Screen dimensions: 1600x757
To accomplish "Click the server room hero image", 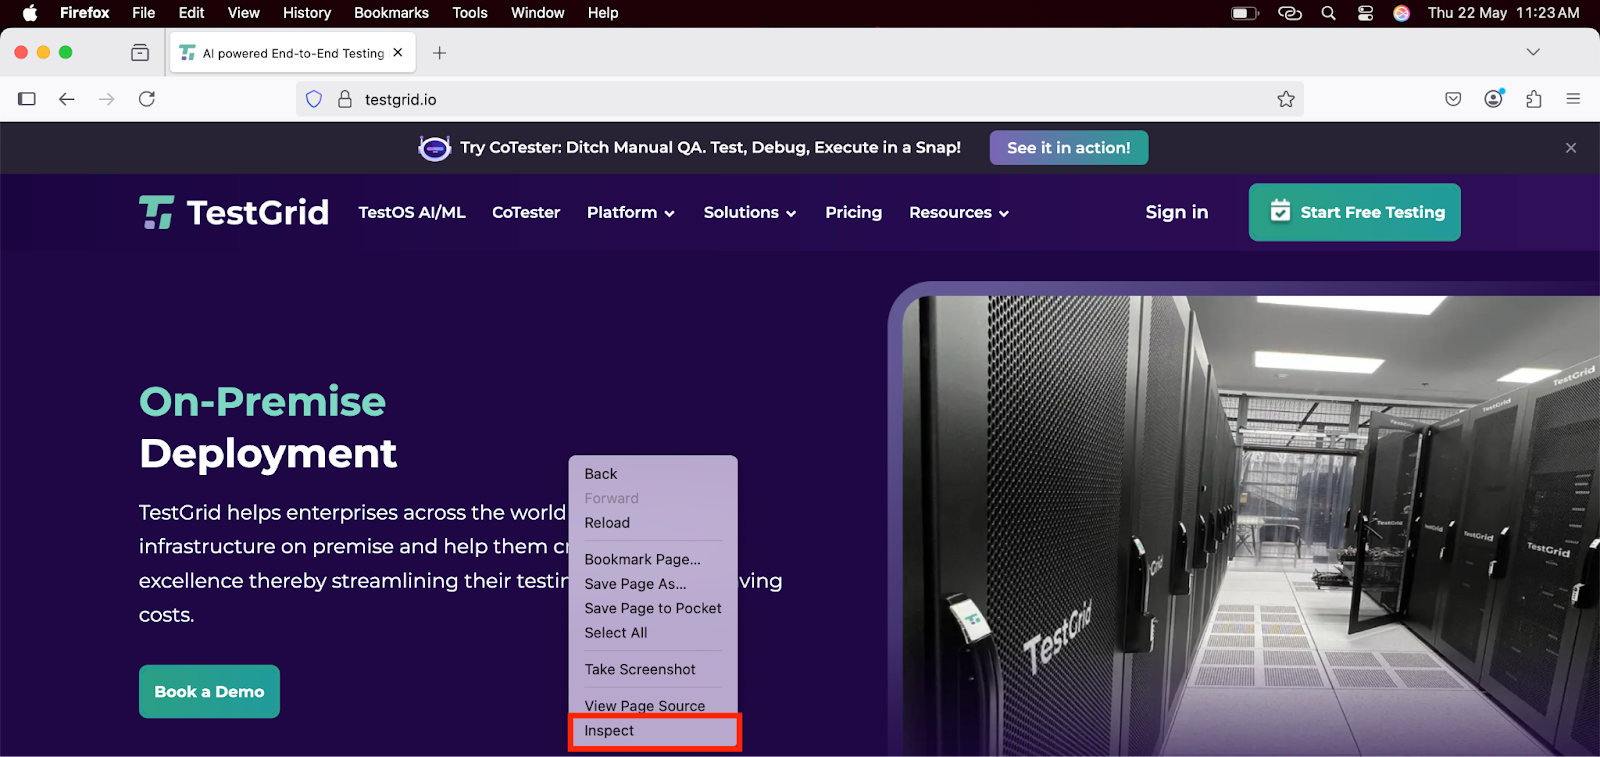I will pyautogui.click(x=1250, y=525).
